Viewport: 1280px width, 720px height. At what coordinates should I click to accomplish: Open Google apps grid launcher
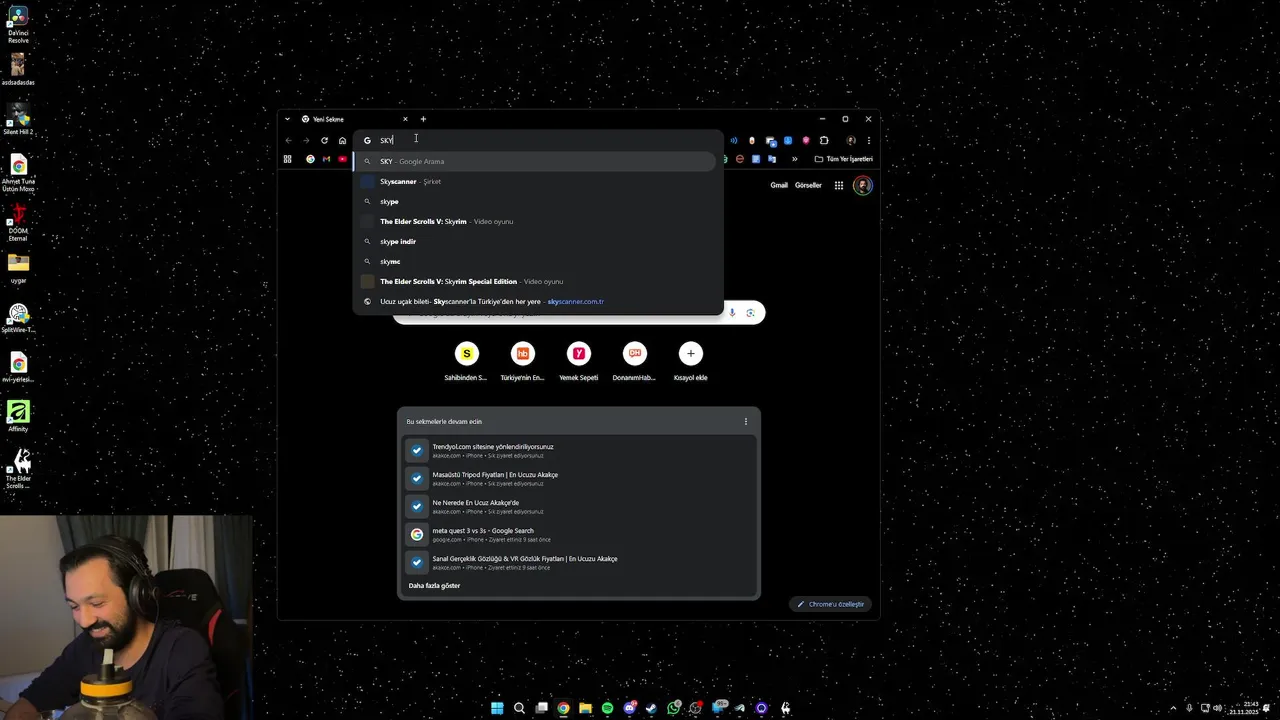point(839,185)
